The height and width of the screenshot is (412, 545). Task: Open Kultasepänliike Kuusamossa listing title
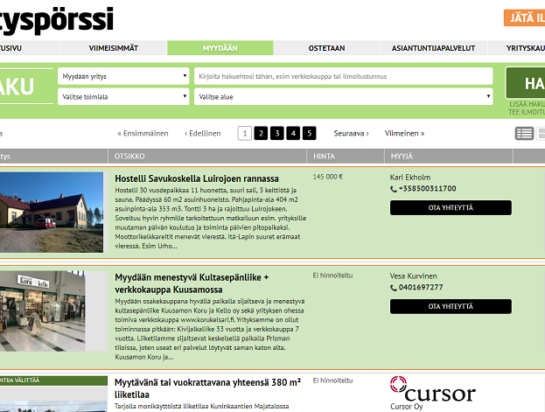192,283
